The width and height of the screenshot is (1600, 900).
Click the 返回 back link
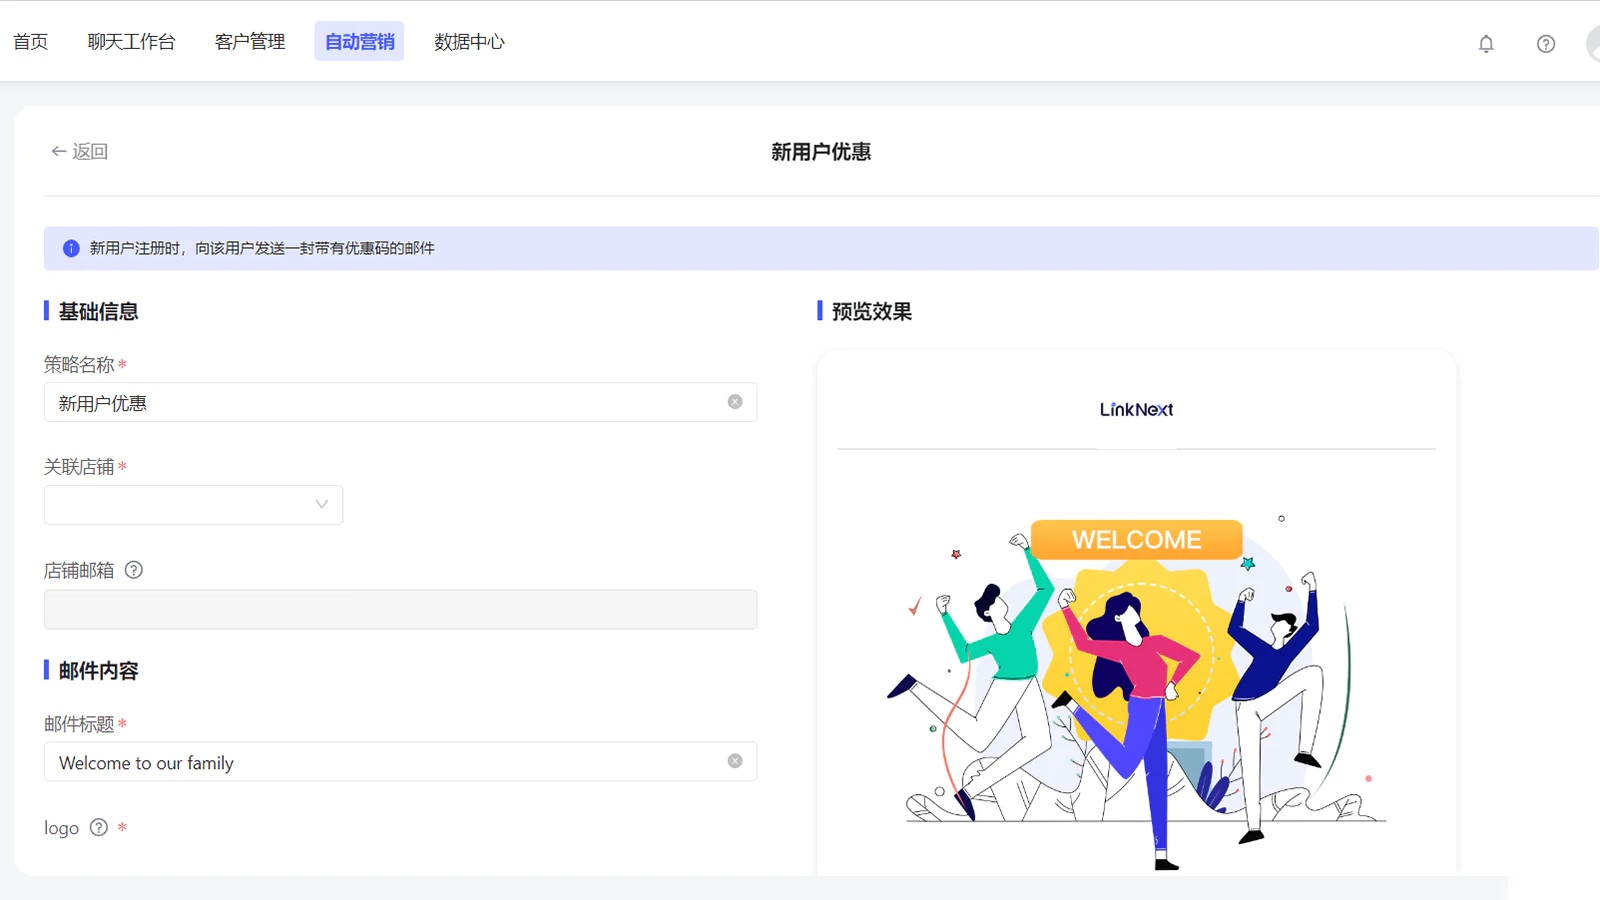80,151
